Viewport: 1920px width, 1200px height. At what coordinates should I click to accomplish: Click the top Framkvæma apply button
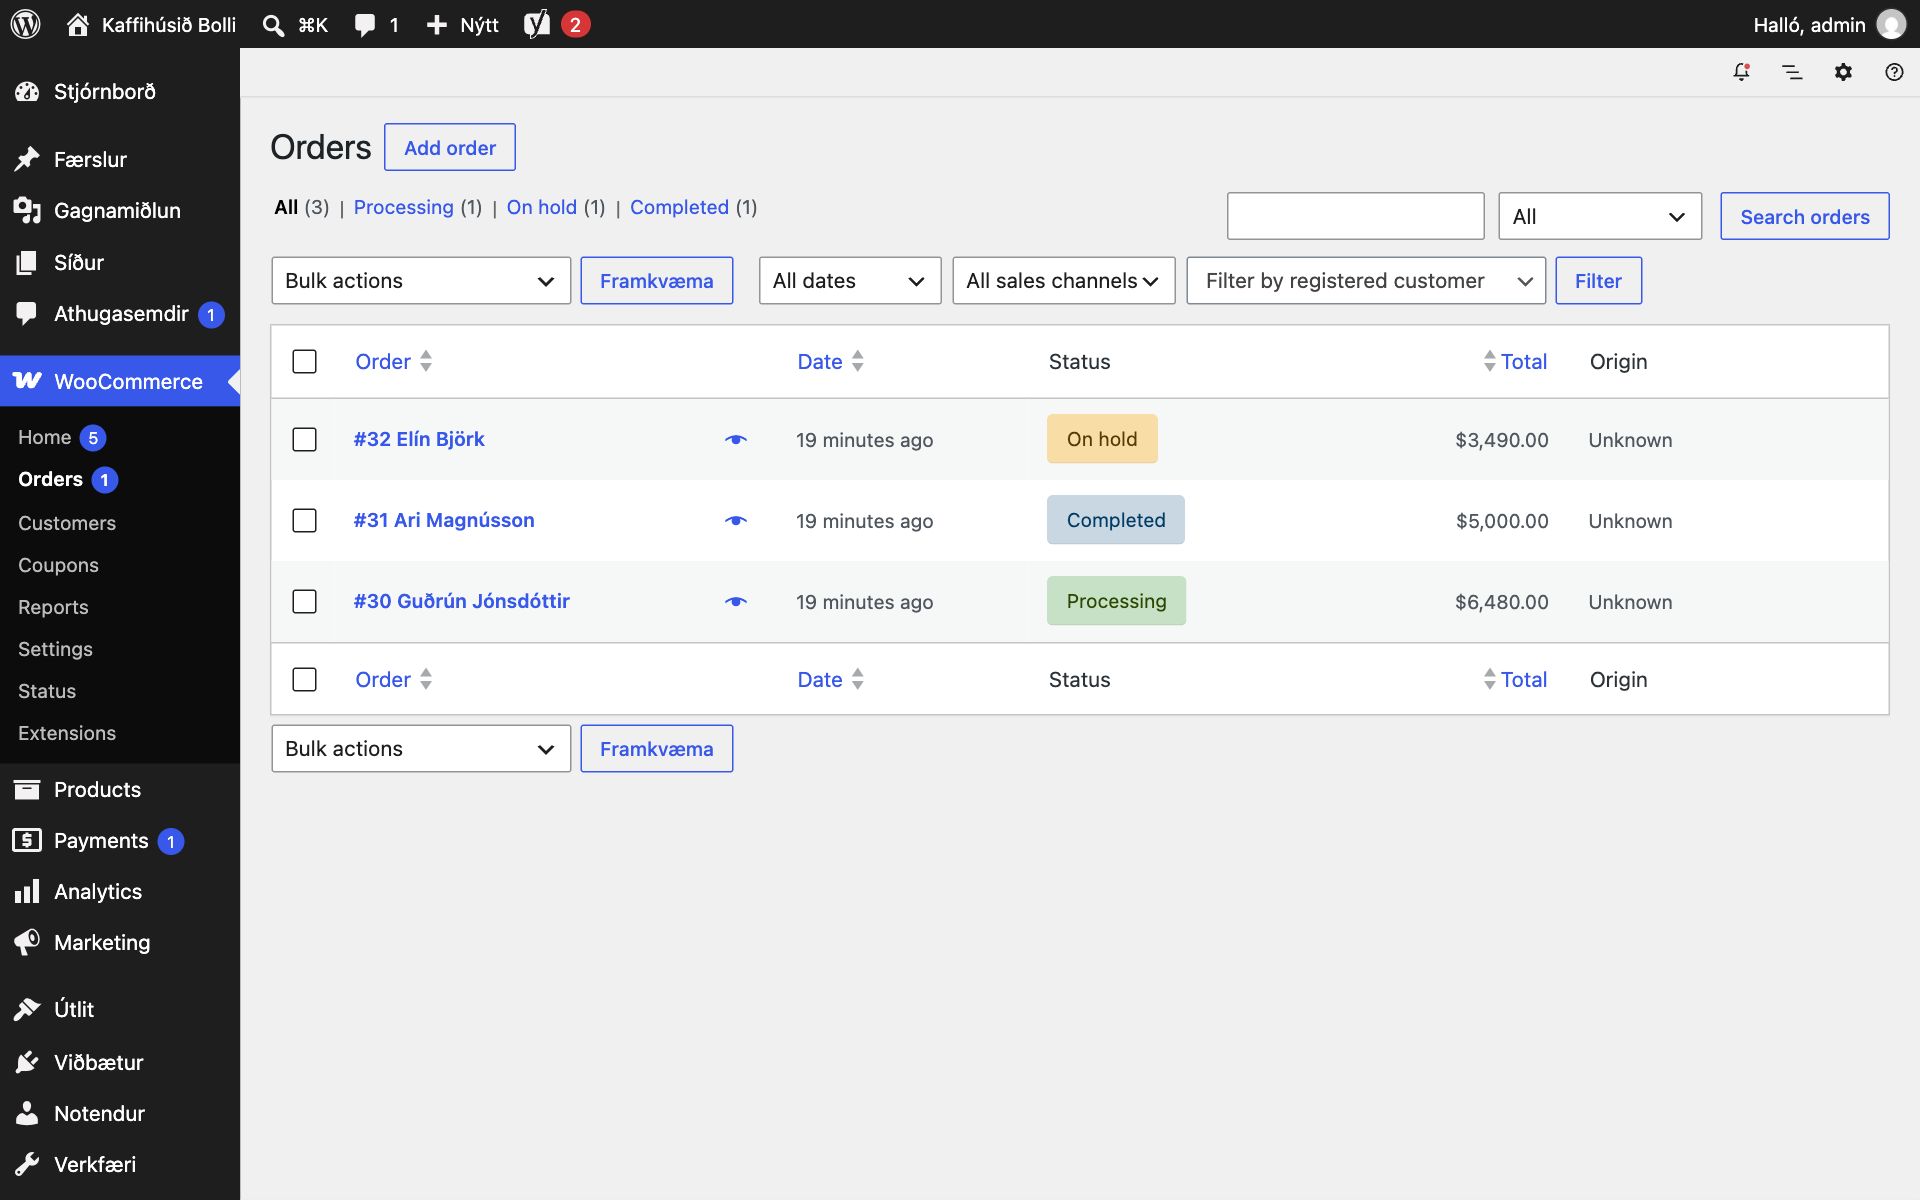coord(656,281)
